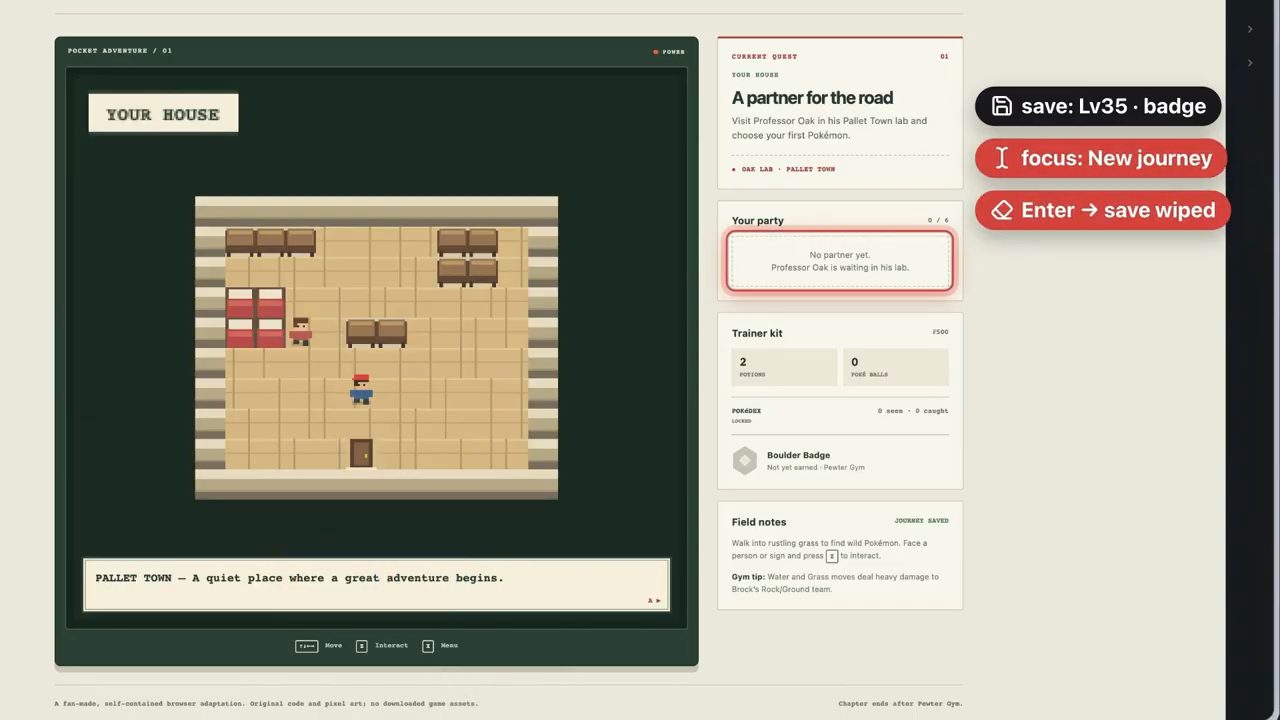Screen dimensions: 1280x720
Task: Click the 'Interact' control label
Action: 391,646
